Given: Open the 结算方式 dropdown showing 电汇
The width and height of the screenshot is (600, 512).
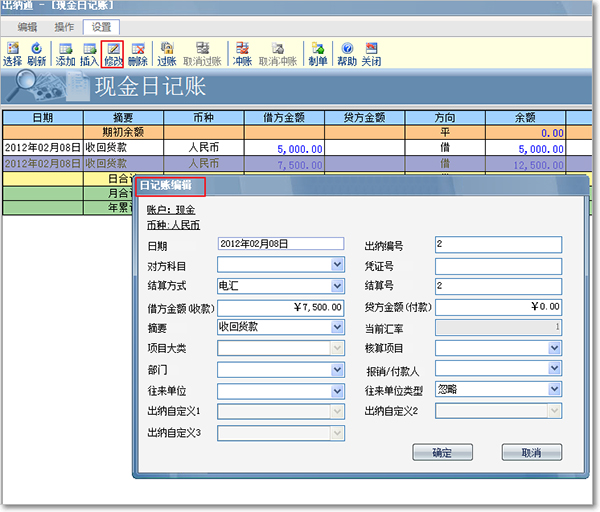Looking at the screenshot, I should [x=337, y=286].
